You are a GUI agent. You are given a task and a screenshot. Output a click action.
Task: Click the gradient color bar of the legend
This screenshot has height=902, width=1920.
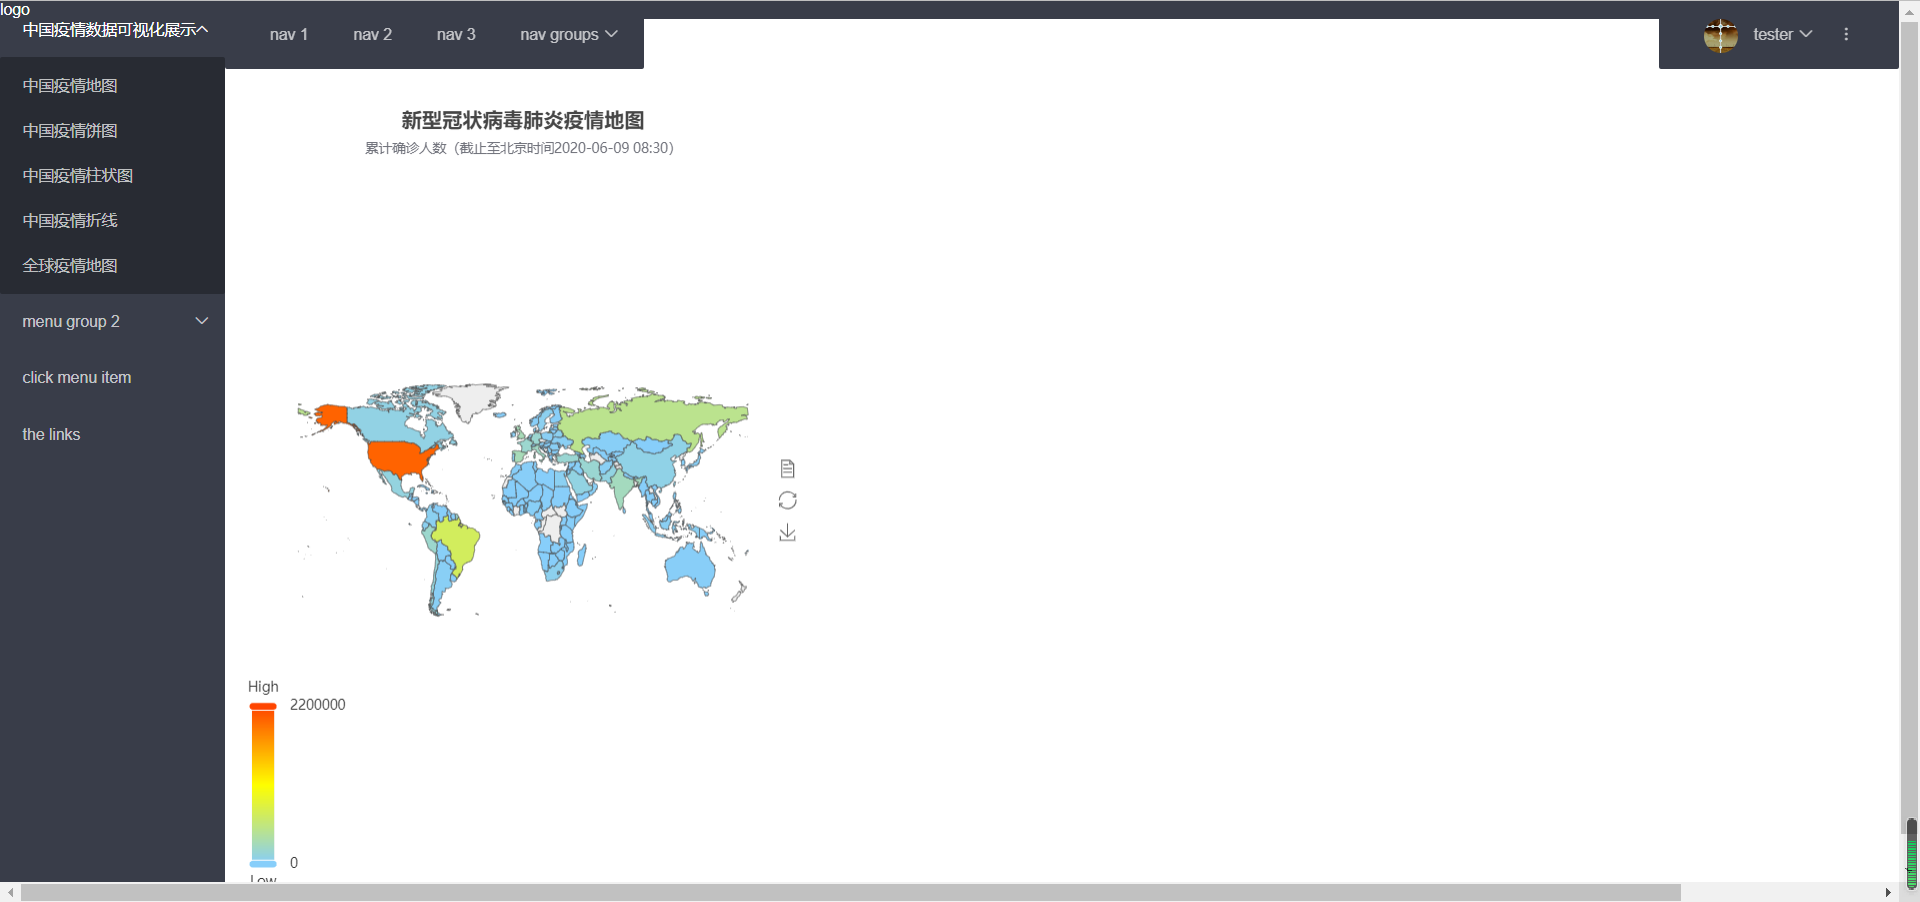[263, 785]
